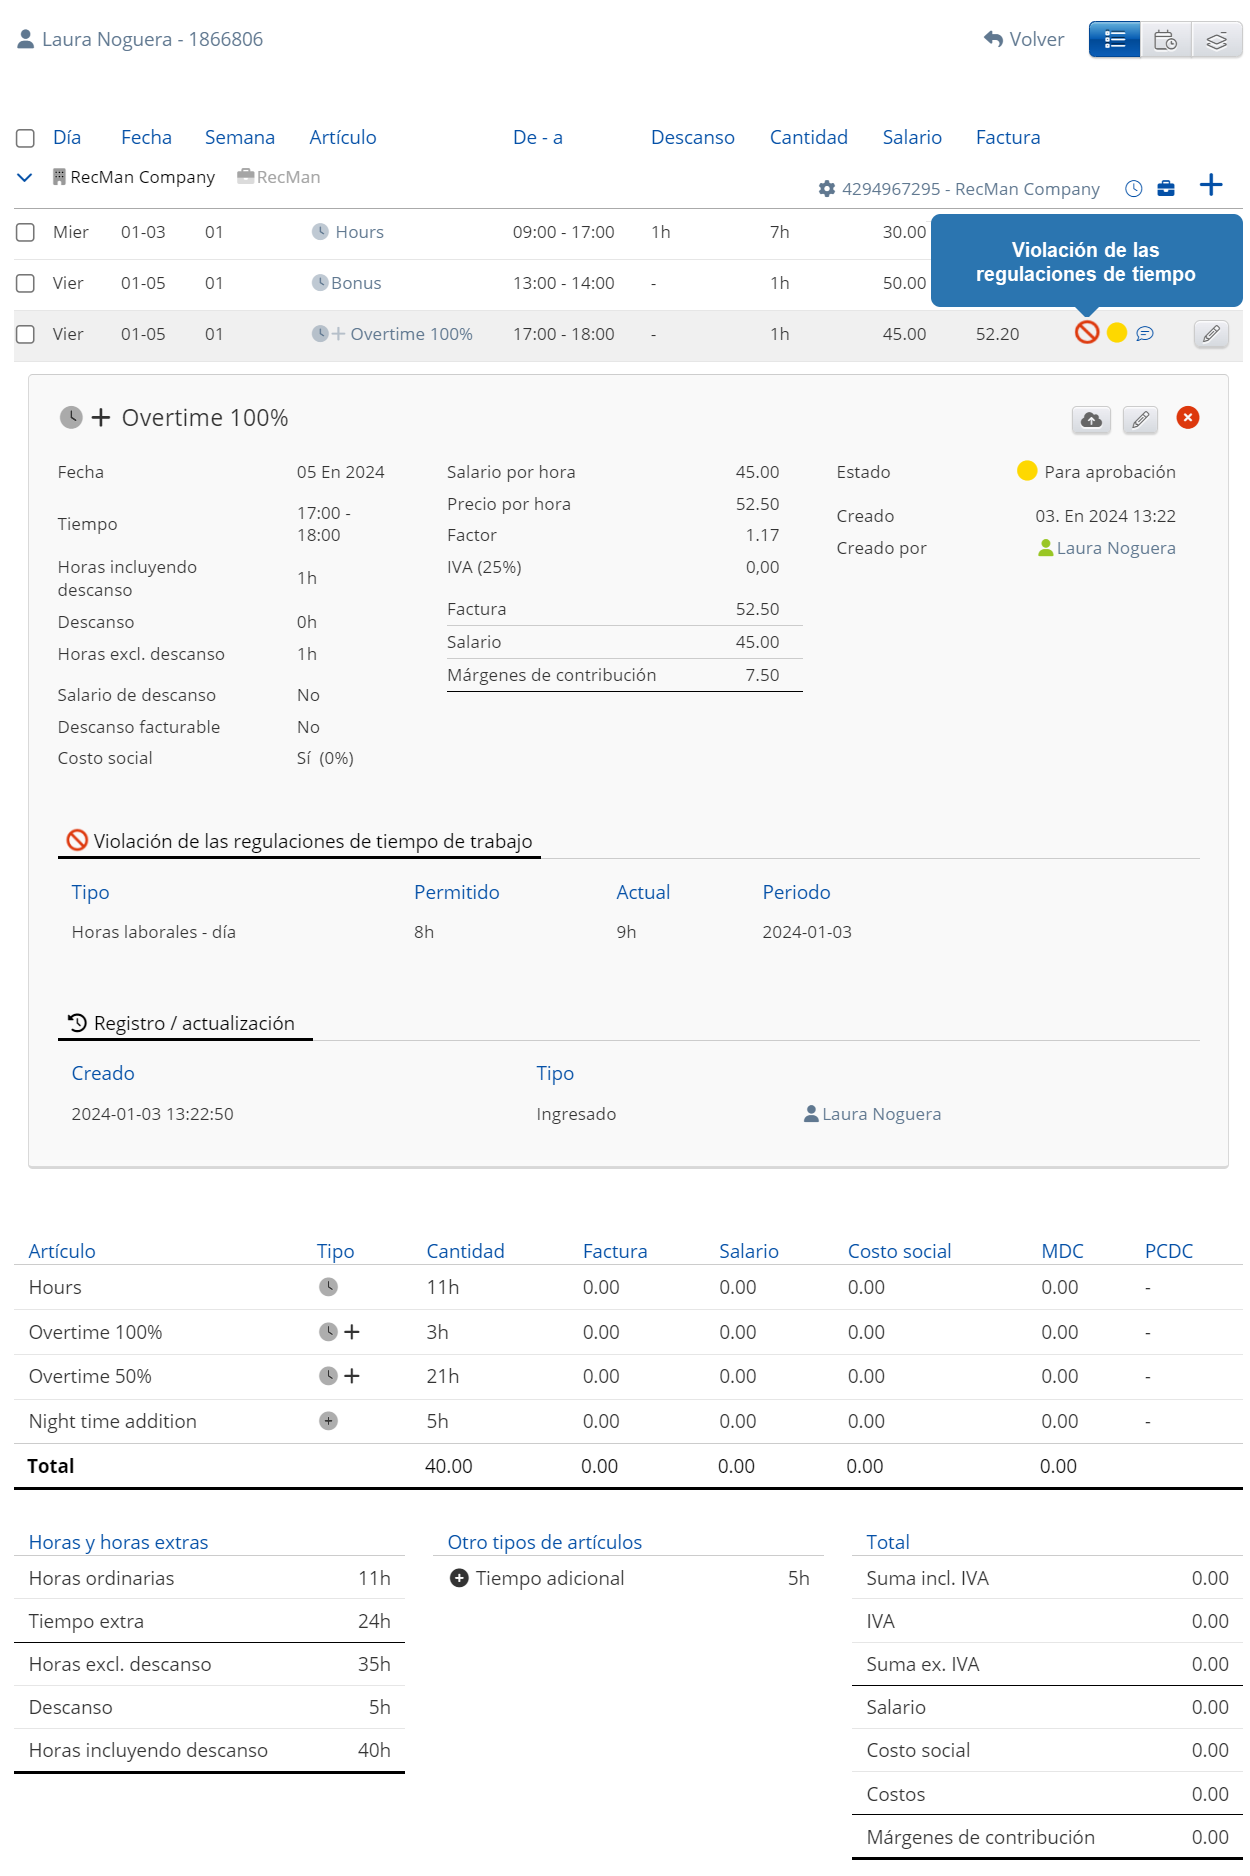Click the yellow status dot on the Overtime row

1116,333
